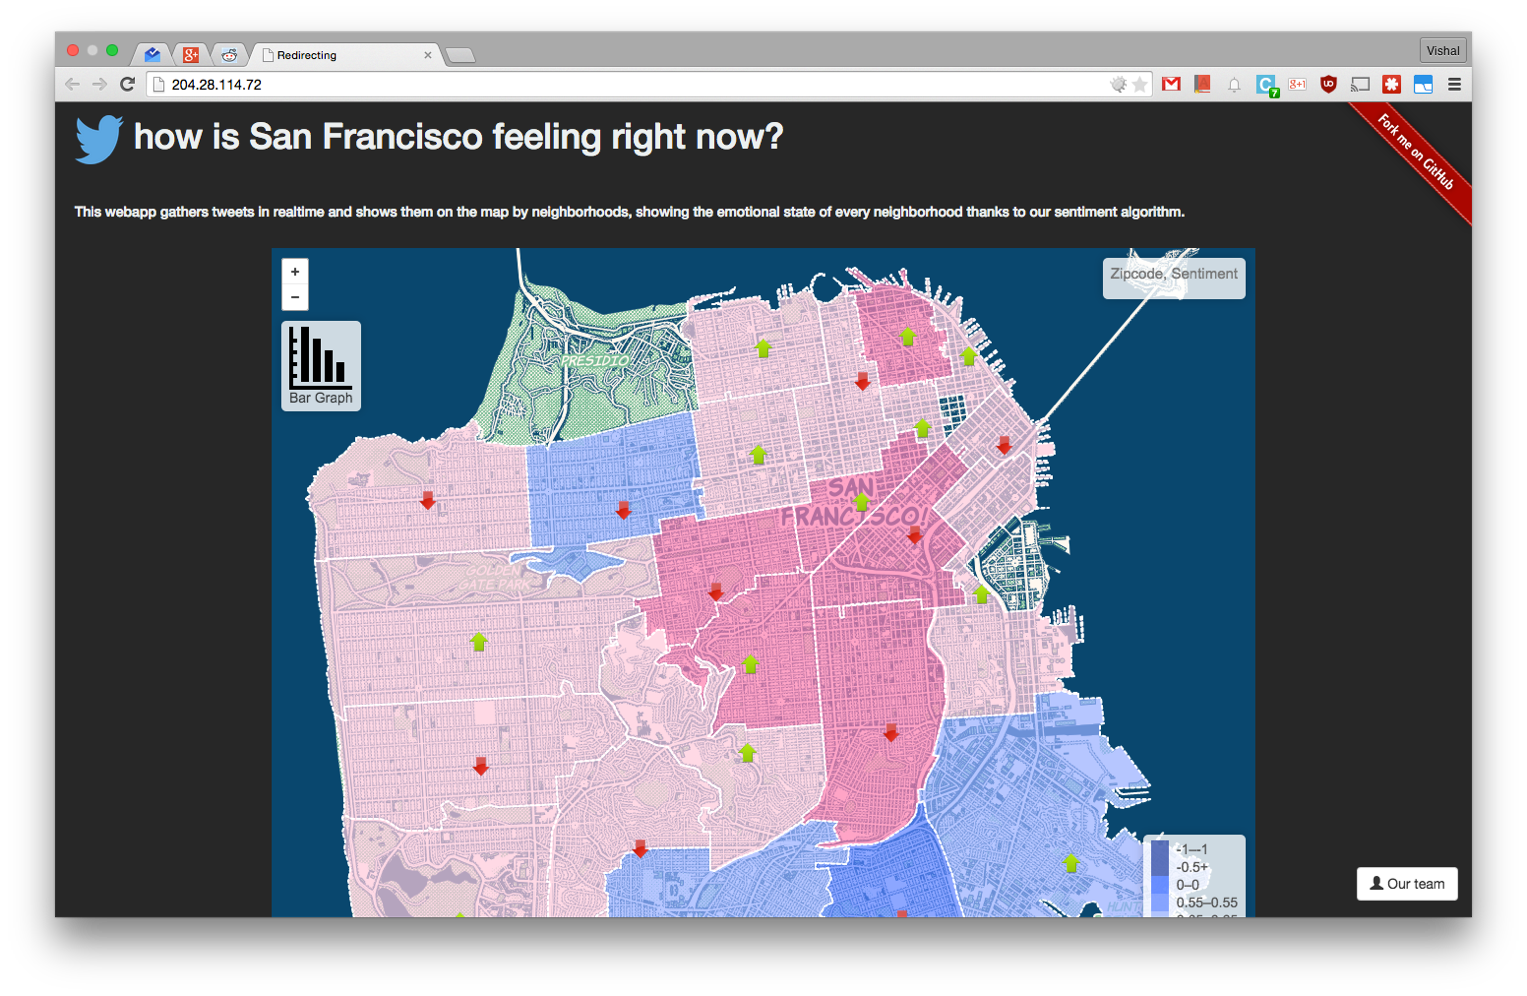Screen dimensions: 1527x996
Task: Click the Twitter bird logo
Action: [99, 138]
